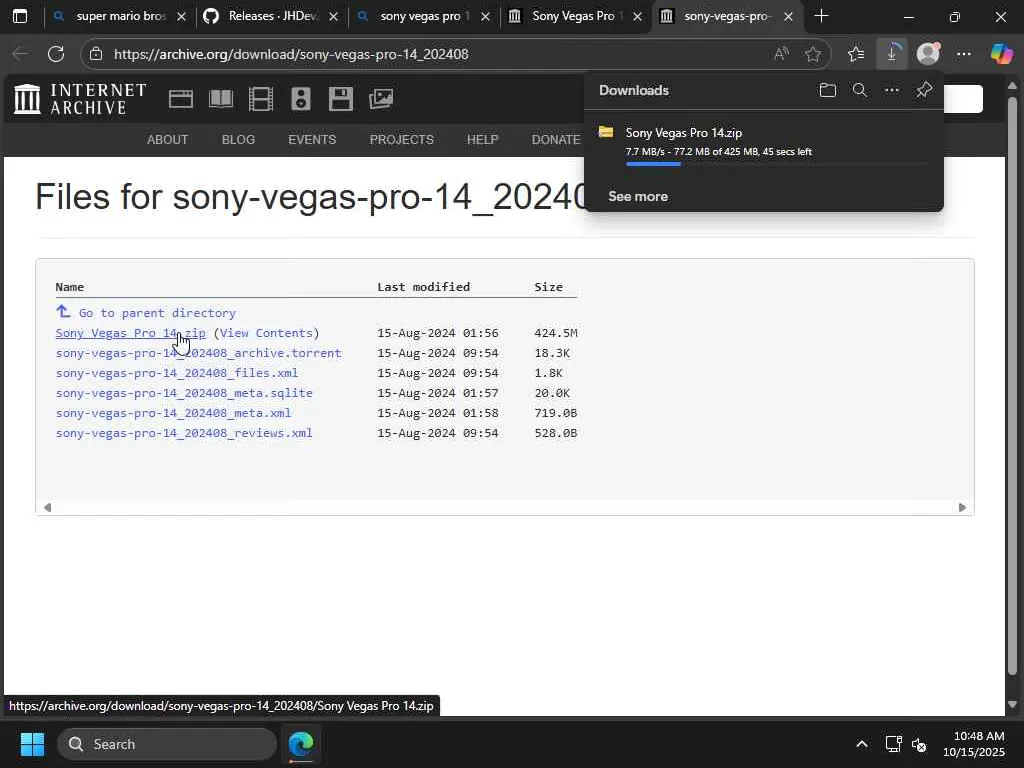
Task: Click the 424.5M size value
Action: point(556,333)
